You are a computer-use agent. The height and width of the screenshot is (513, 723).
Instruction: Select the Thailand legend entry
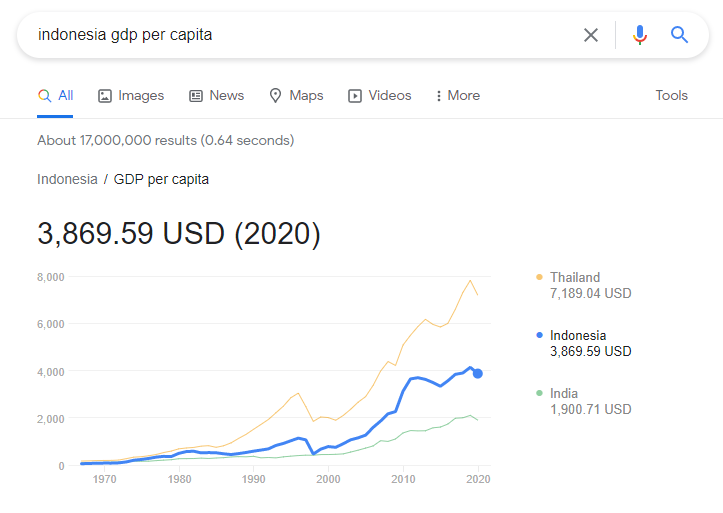tap(575, 278)
